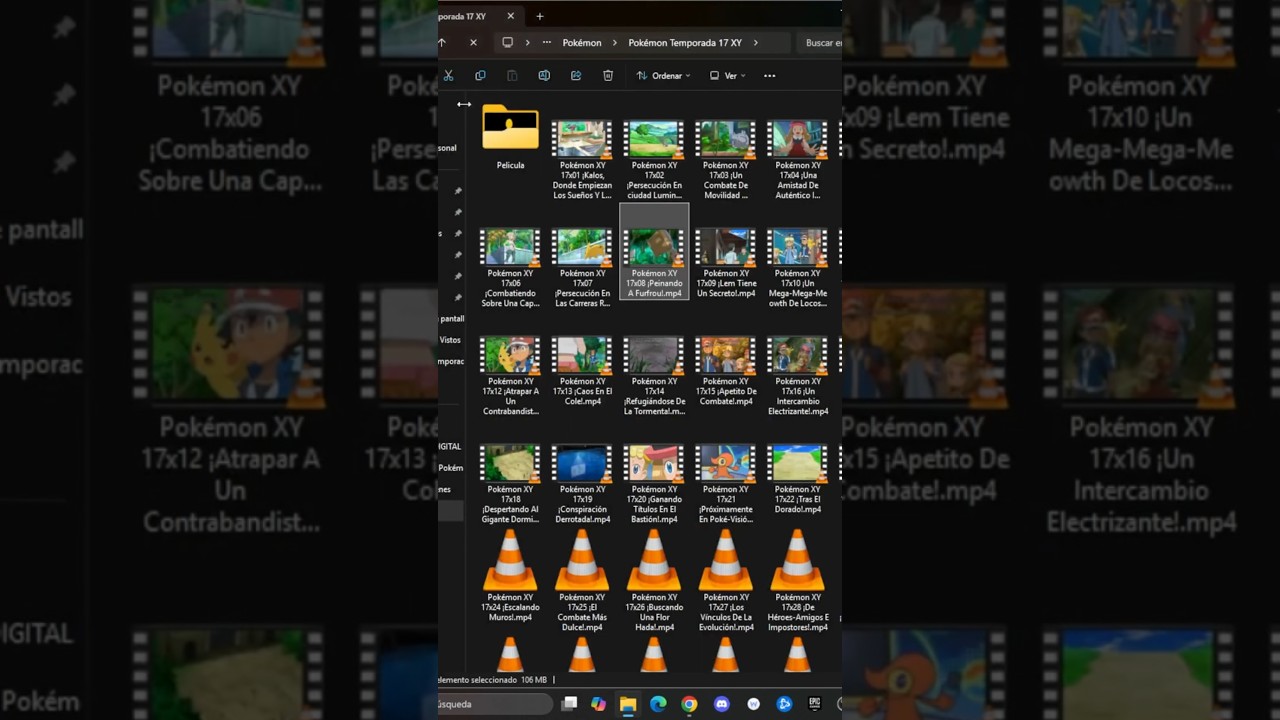Close the Temporada 17 XY tab
The image size is (1280, 720).
(510, 16)
